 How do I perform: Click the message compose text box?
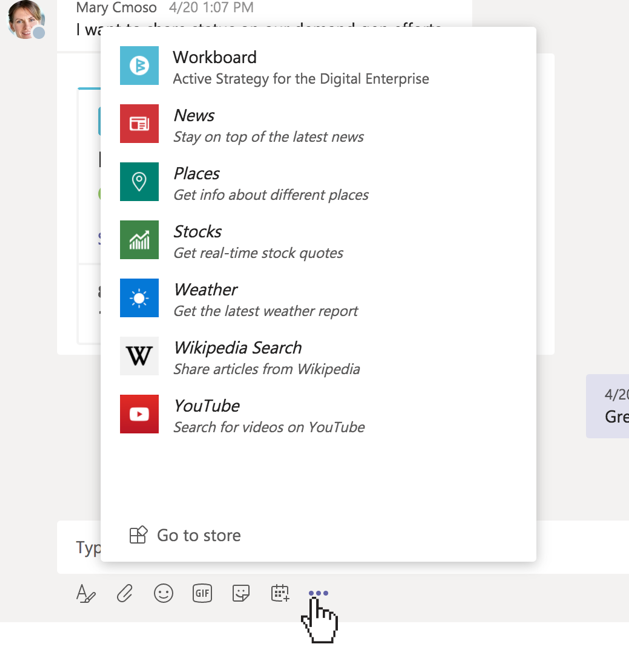tap(85, 547)
